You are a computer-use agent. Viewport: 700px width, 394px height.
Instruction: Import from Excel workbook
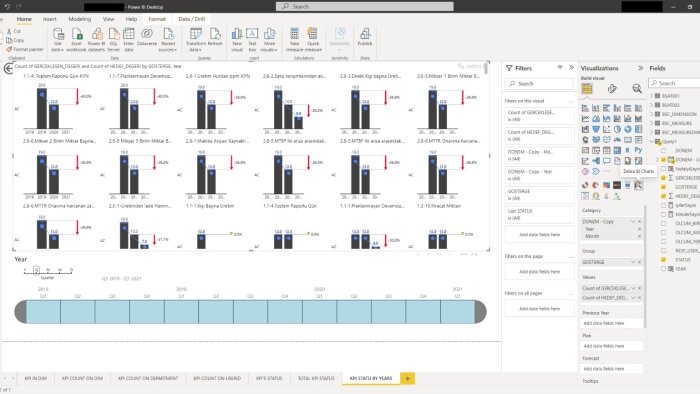76,39
